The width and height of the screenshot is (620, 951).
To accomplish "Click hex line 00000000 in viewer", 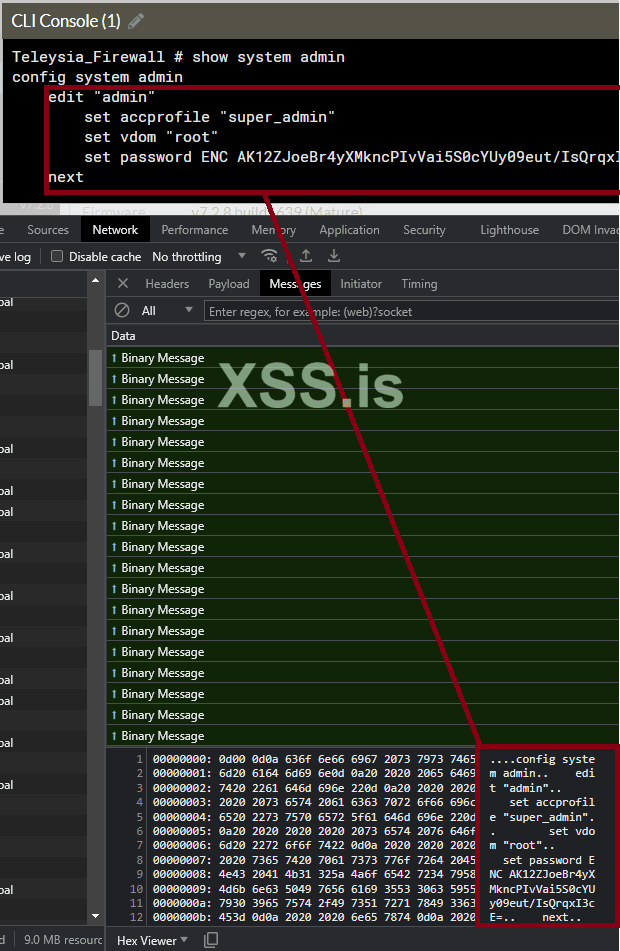I will (314, 759).
